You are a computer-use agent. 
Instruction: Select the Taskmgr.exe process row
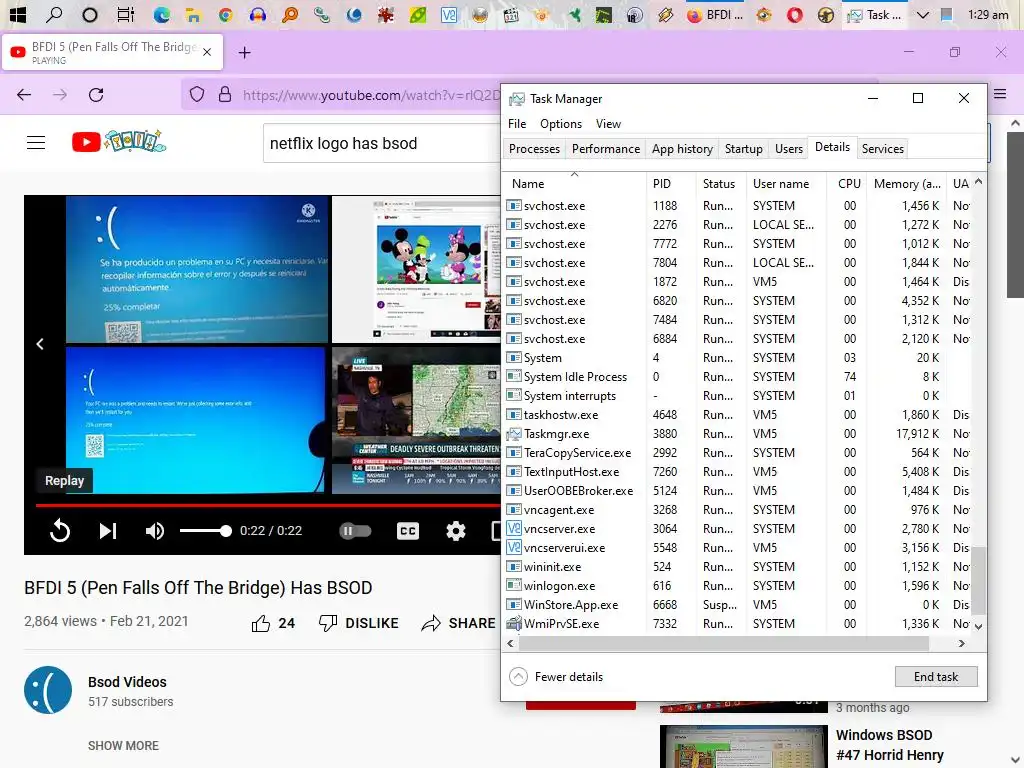(737, 434)
